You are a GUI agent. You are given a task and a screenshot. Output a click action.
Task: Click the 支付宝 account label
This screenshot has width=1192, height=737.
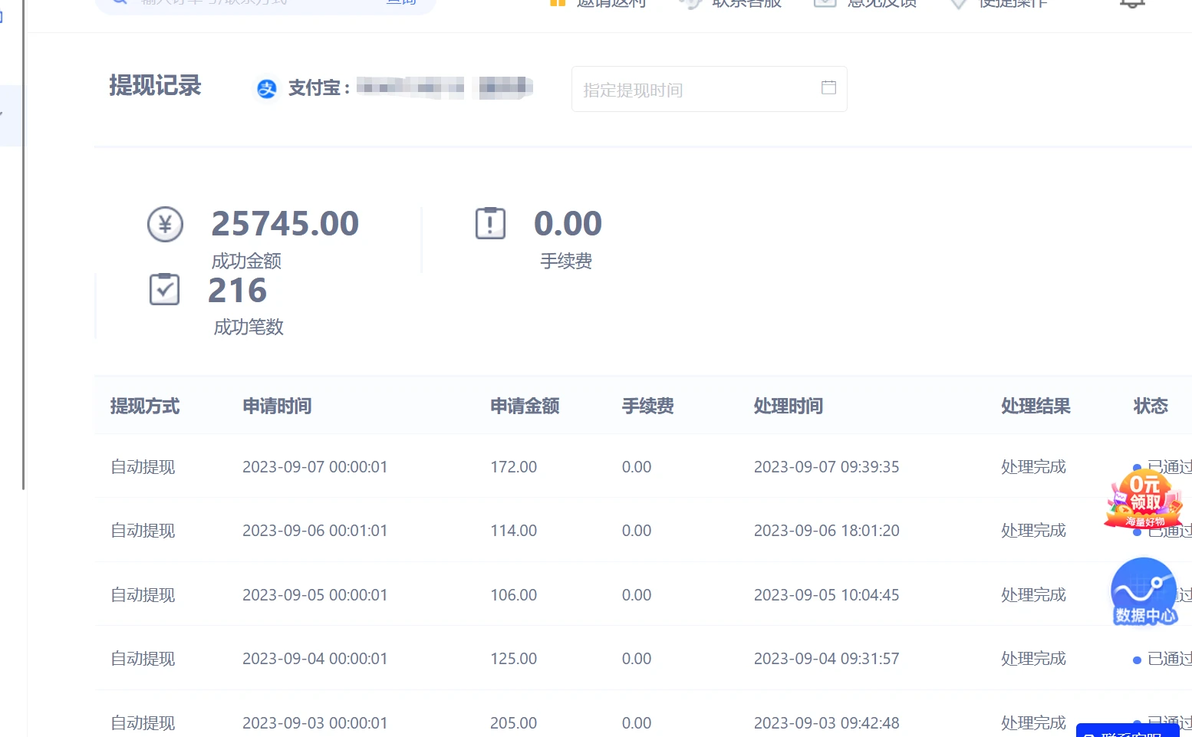(x=319, y=88)
